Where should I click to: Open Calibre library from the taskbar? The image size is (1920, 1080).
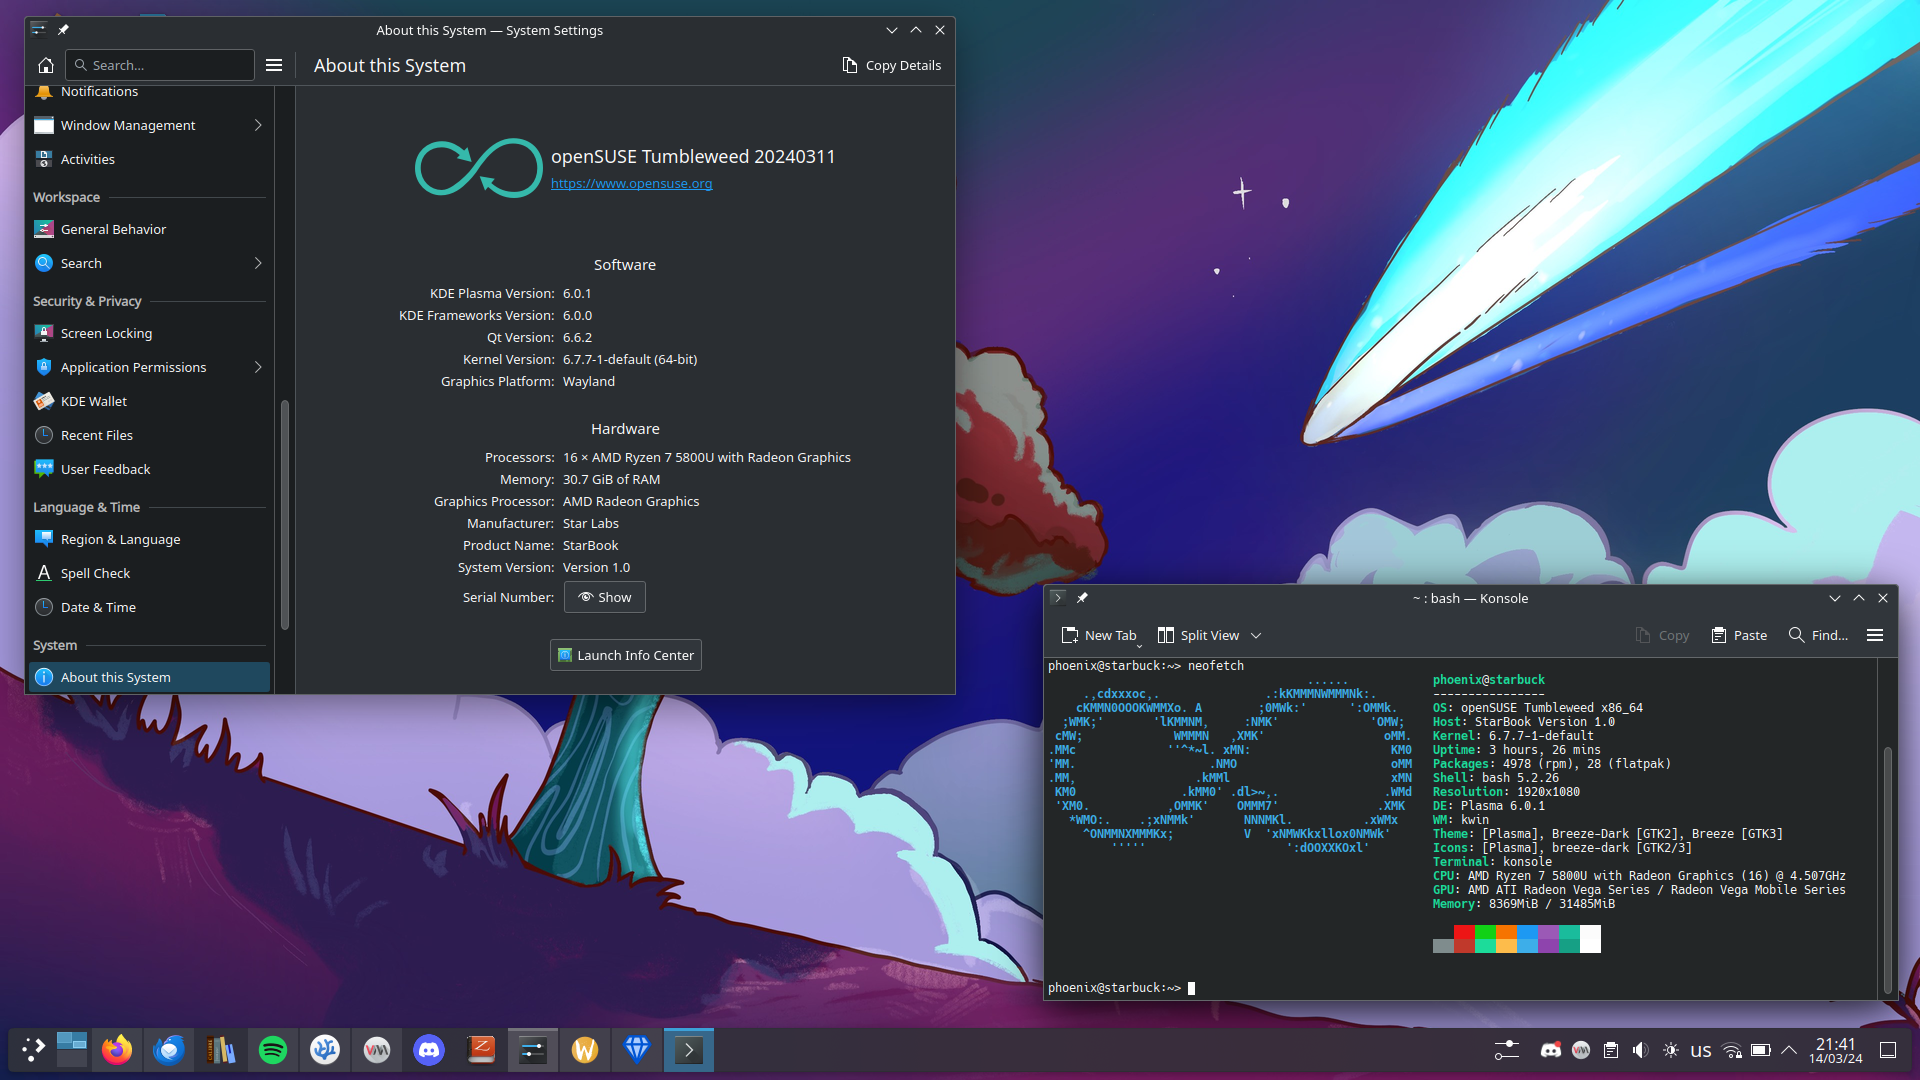(x=221, y=1049)
